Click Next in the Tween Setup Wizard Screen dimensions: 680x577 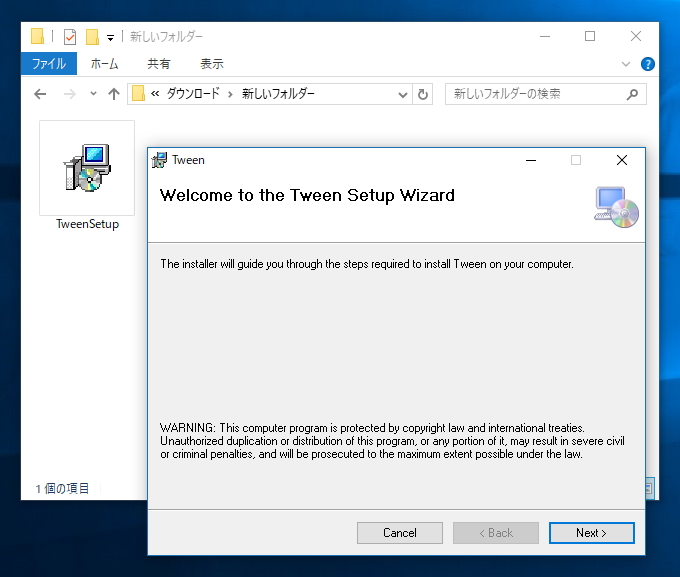click(592, 533)
